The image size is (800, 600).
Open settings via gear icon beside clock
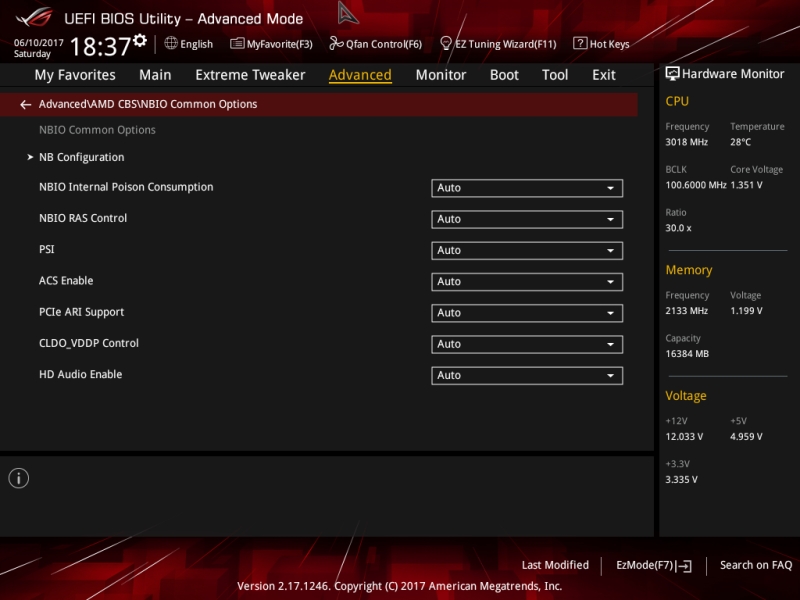[140, 40]
